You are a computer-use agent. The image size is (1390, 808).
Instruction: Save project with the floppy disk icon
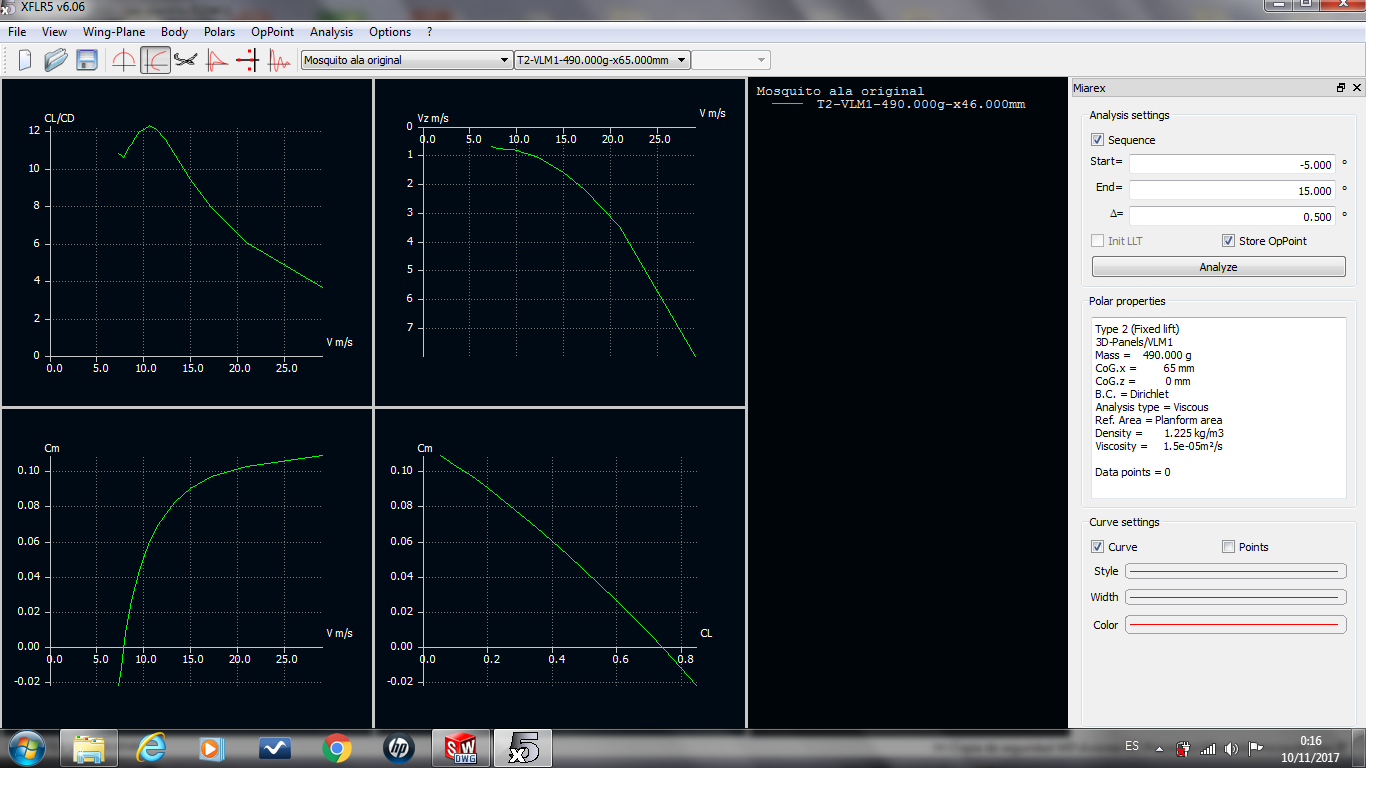pos(87,60)
